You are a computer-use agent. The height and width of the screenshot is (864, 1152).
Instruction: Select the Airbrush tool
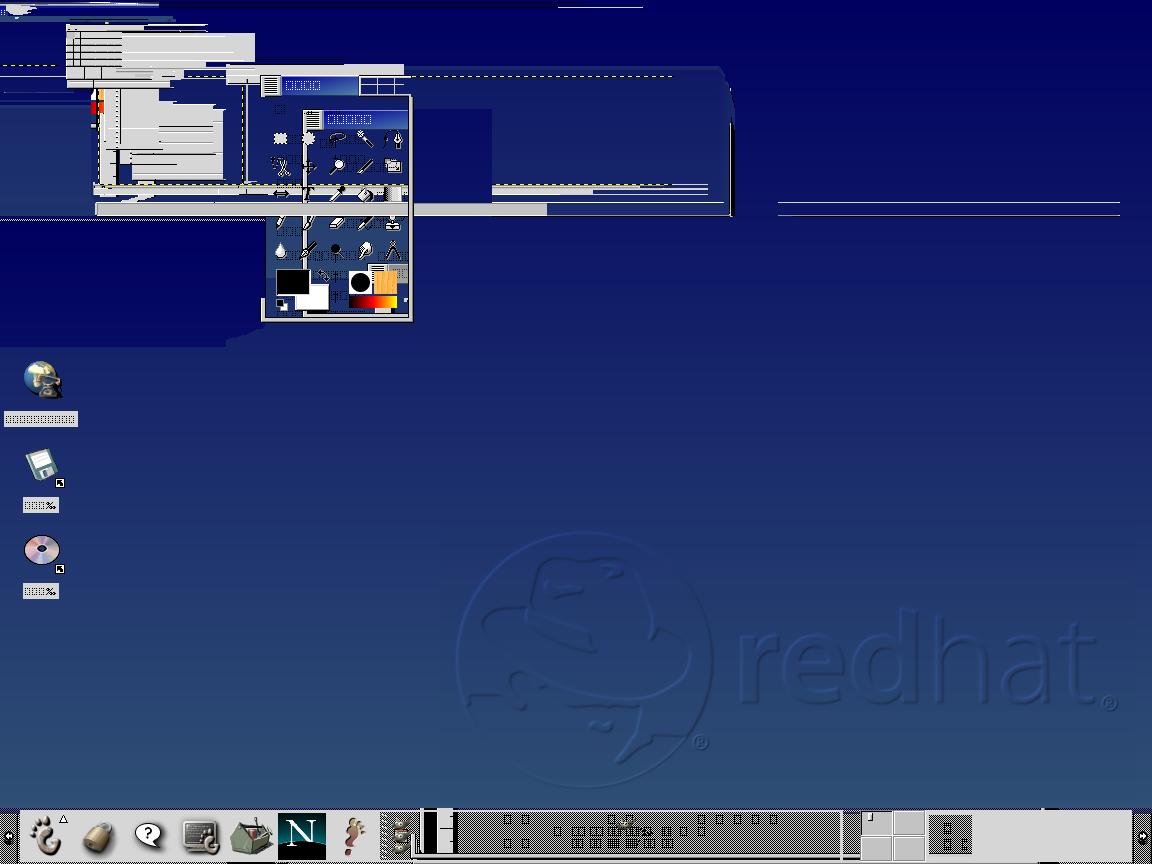365,223
